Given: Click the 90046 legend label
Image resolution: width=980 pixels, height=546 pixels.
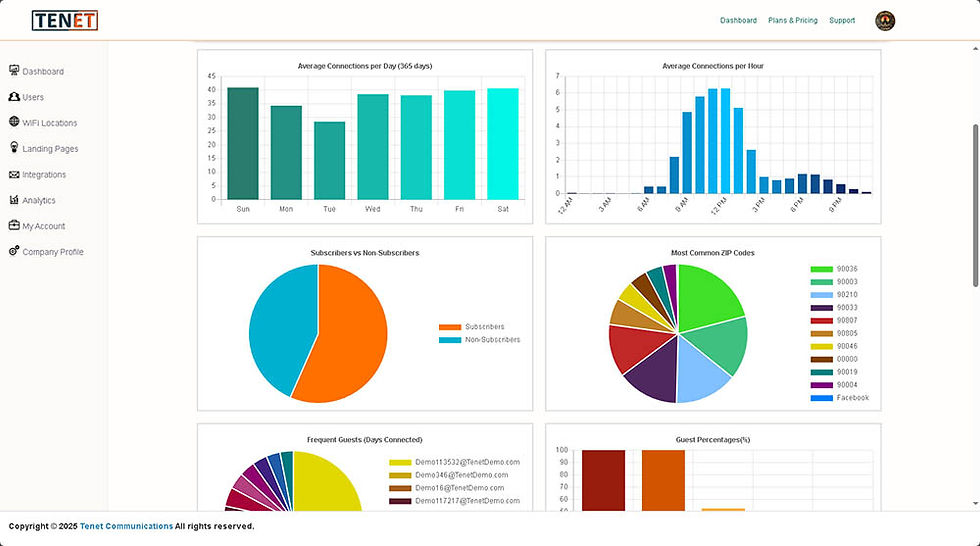Looking at the screenshot, I should pos(848,346).
